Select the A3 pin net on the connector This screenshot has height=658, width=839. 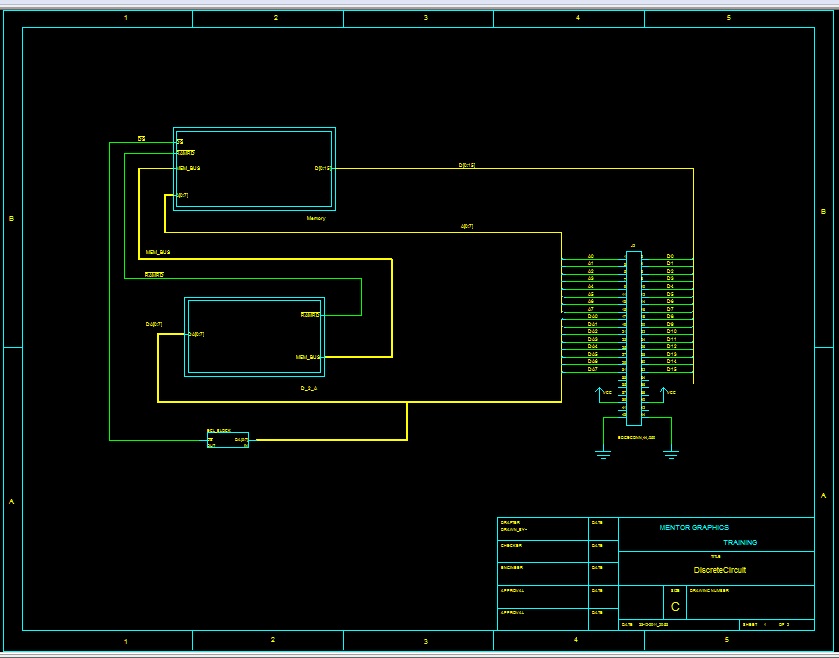click(x=591, y=278)
